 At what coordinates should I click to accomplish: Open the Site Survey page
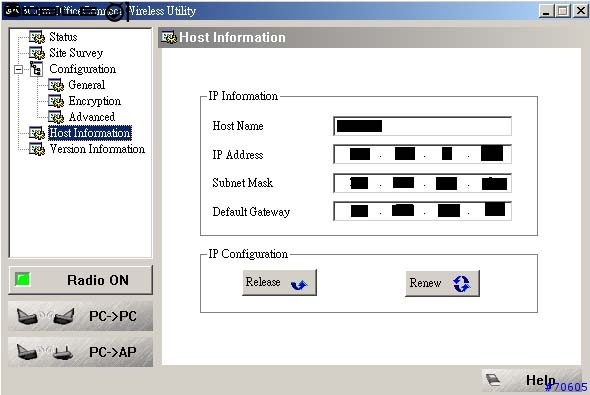point(76,53)
